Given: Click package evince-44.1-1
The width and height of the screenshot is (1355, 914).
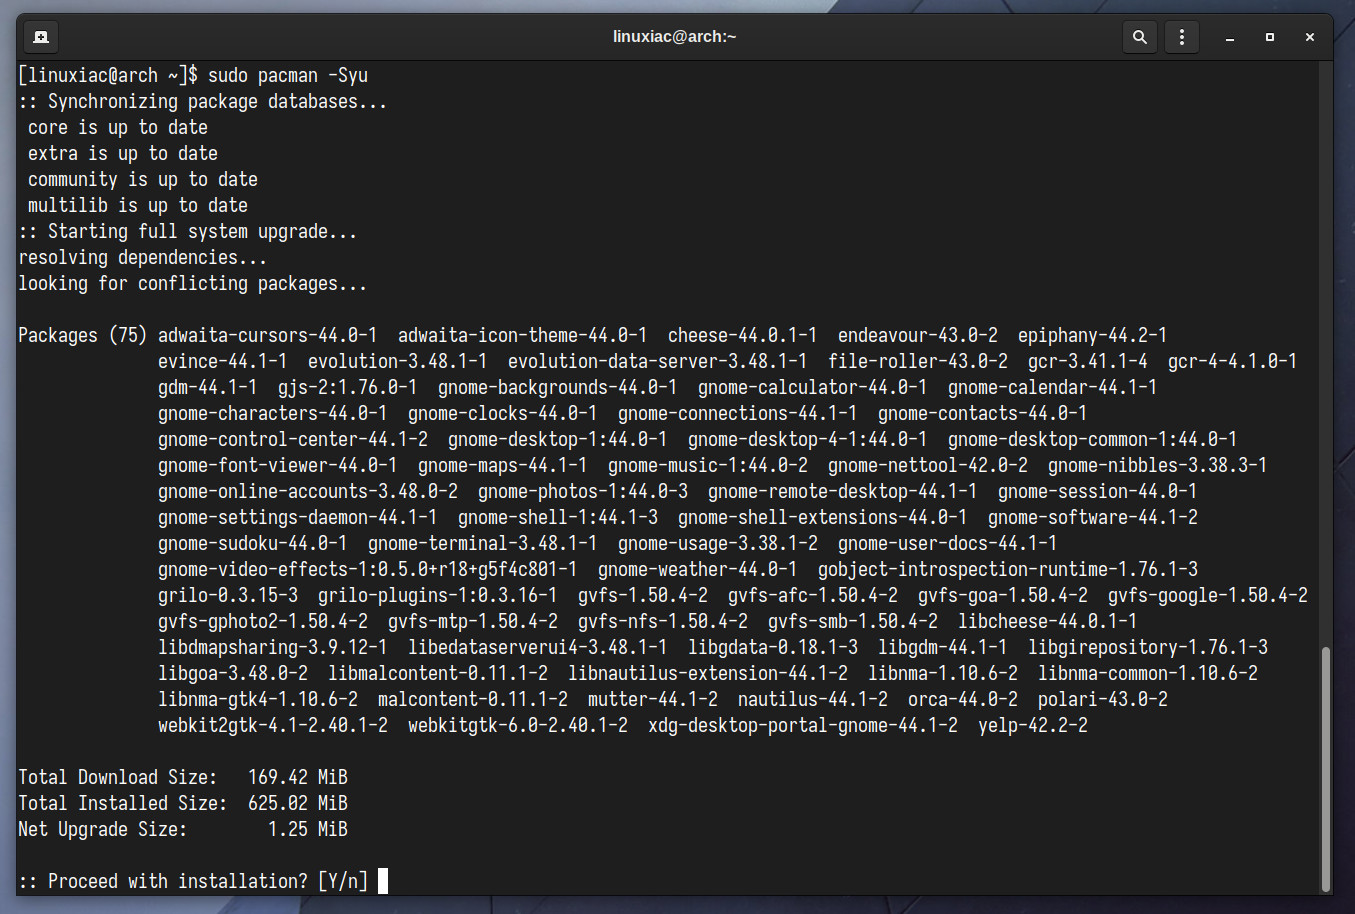Looking at the screenshot, I should pyautogui.click(x=223, y=362).
